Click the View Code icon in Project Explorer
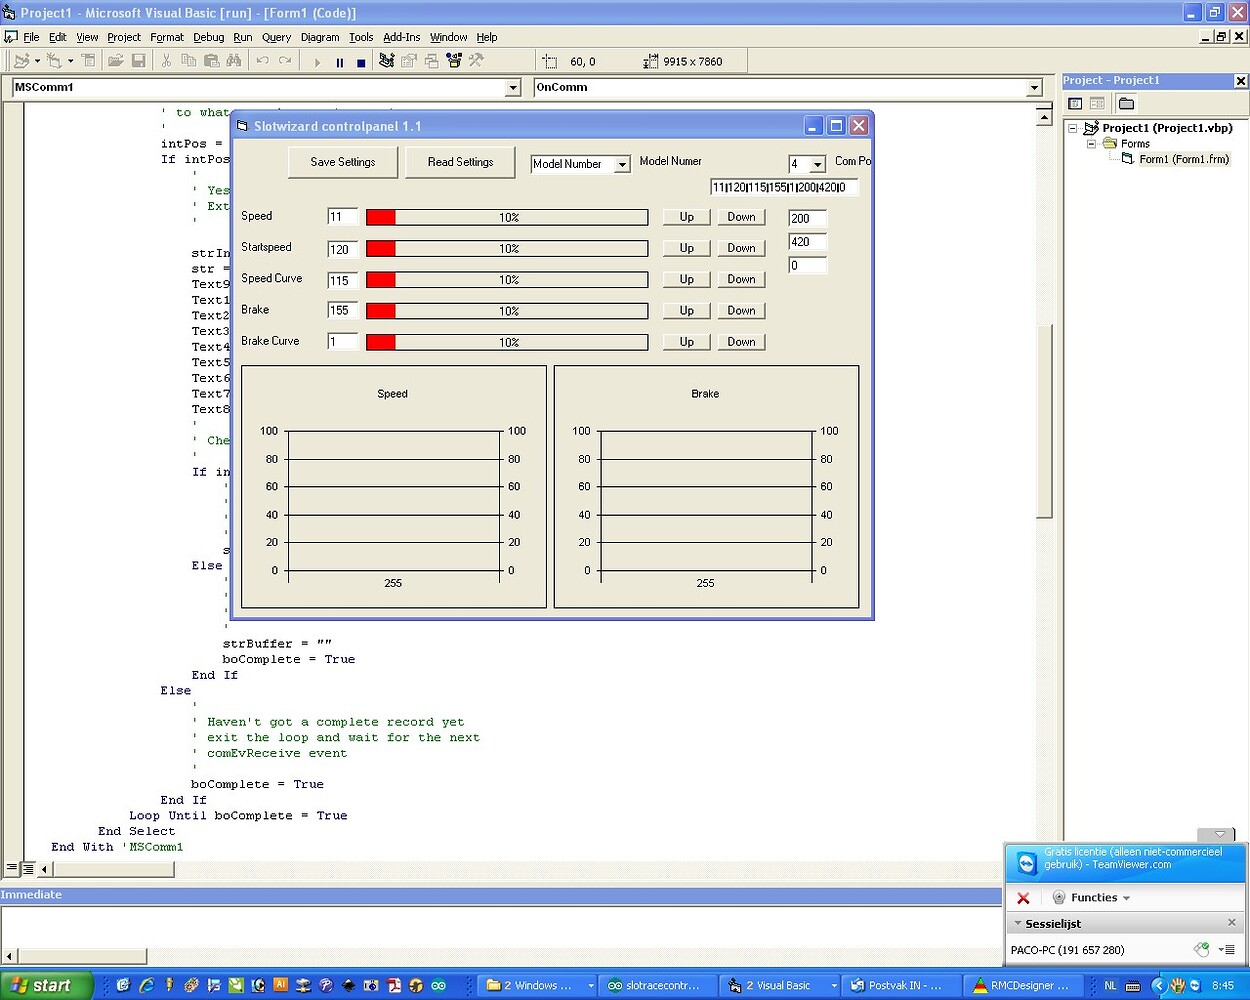Viewport: 1250px width, 1000px height. coord(1073,103)
